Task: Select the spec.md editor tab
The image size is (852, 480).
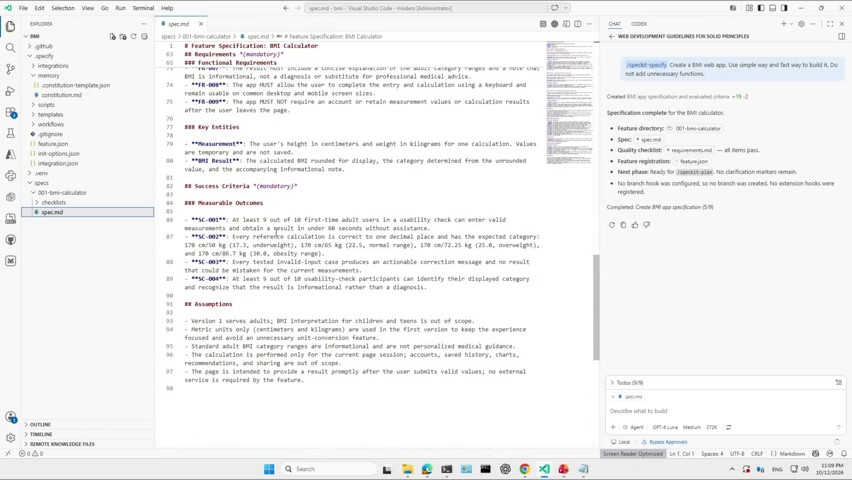Action: [179, 24]
